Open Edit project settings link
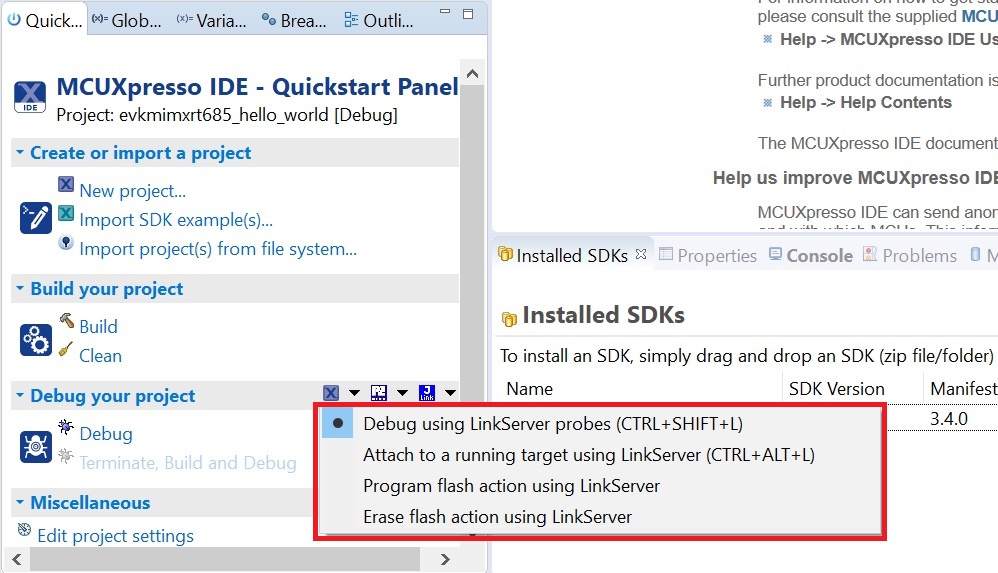The width and height of the screenshot is (998, 573). pyautogui.click(x=115, y=536)
